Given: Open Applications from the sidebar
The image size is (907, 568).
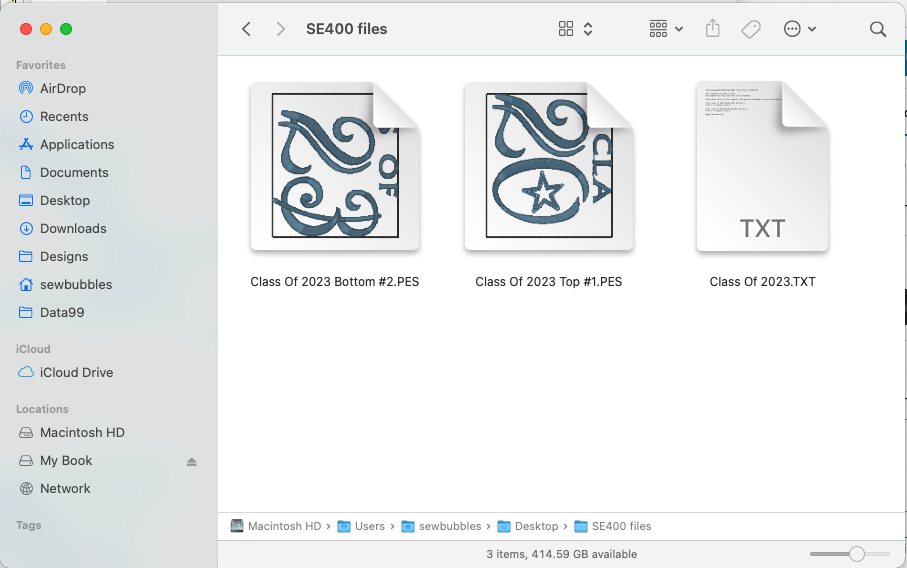Looking at the screenshot, I should 76,144.
